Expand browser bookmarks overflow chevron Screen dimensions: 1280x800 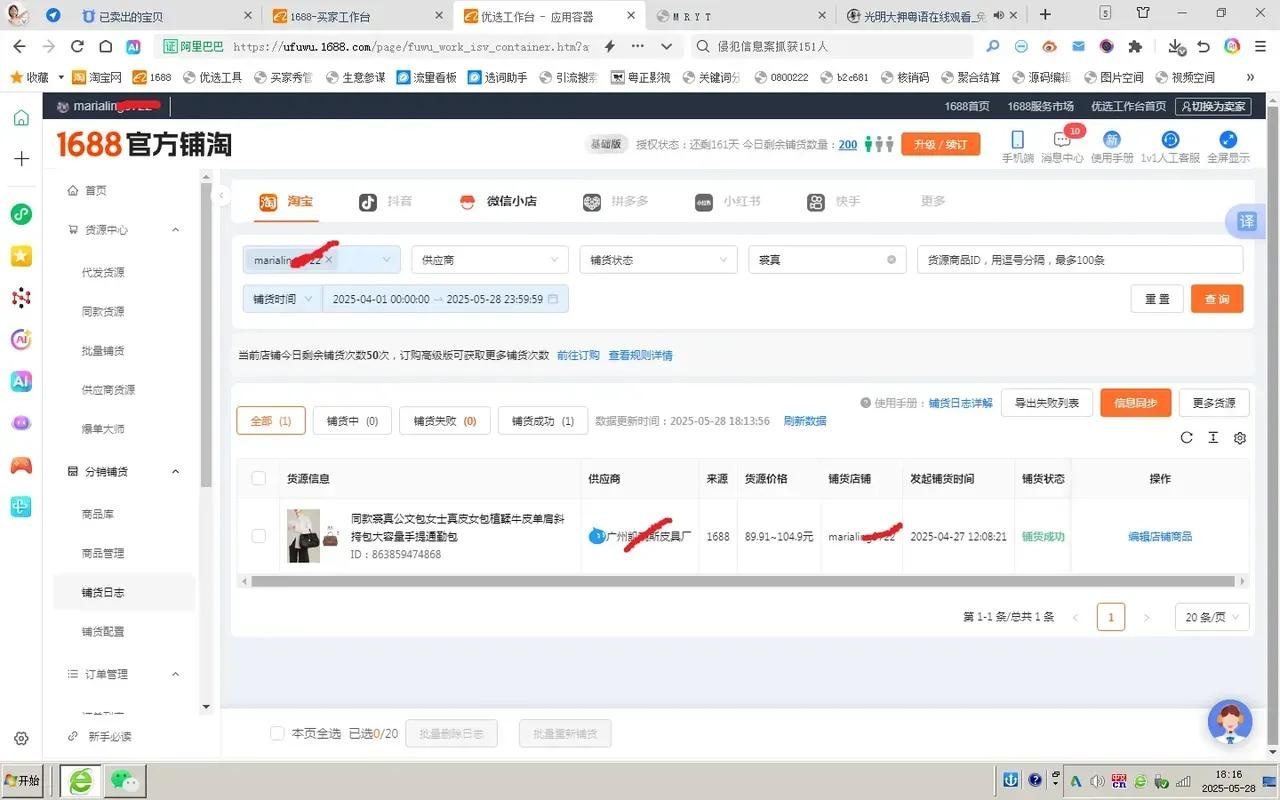pyautogui.click(x=1250, y=77)
